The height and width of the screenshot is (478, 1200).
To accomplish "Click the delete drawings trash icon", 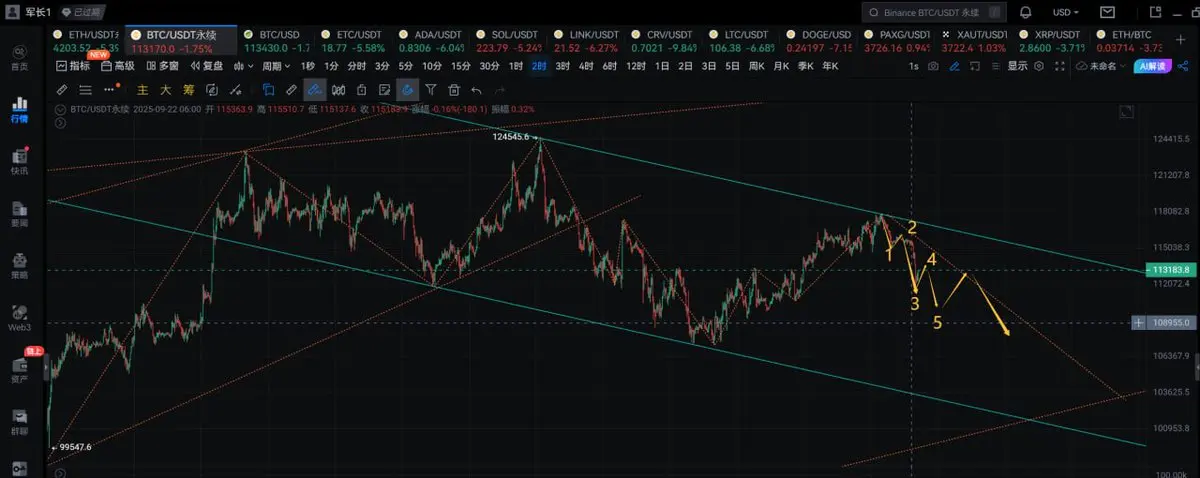I will 453,89.
